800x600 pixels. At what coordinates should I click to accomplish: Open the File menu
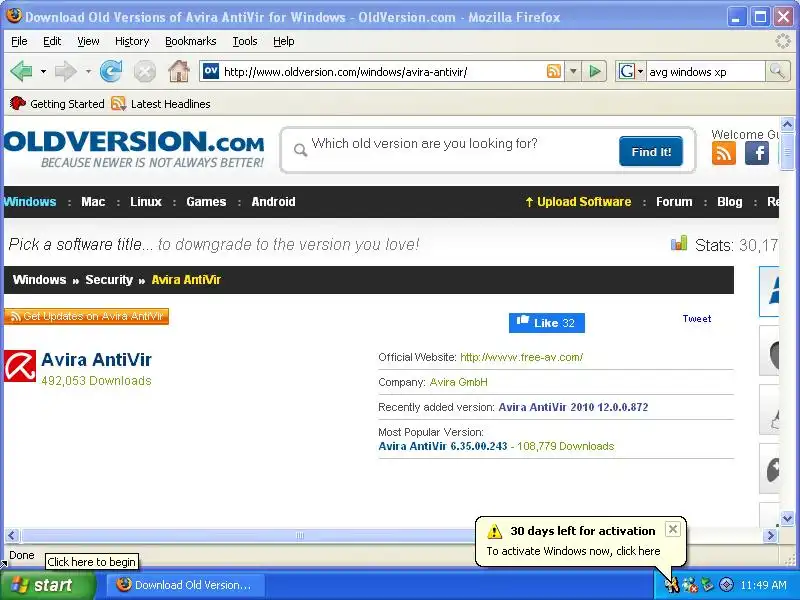click(x=19, y=41)
